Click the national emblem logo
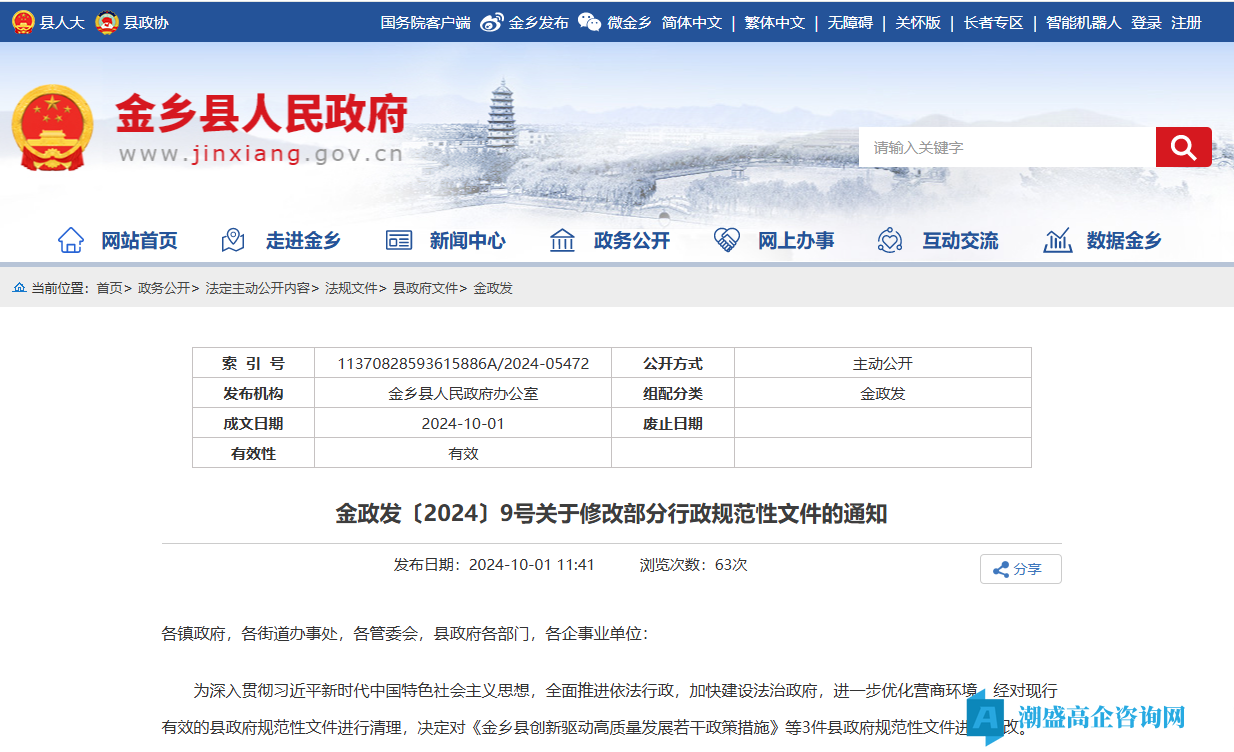Viewport: 1234px width, 752px height. pos(52,128)
